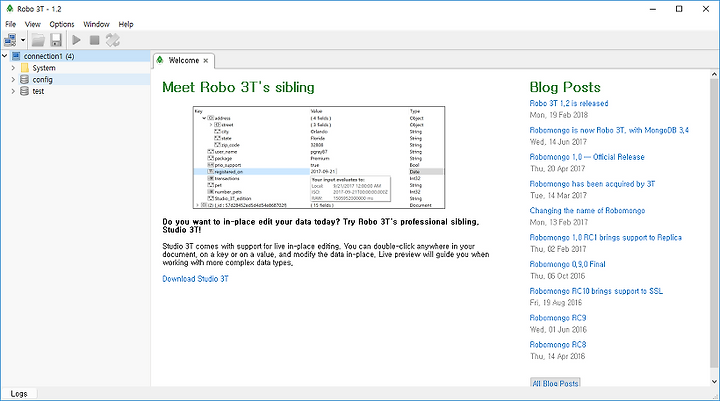This screenshot has height=401, width=720.
Task: Expand the config database node
Action: 13,79
